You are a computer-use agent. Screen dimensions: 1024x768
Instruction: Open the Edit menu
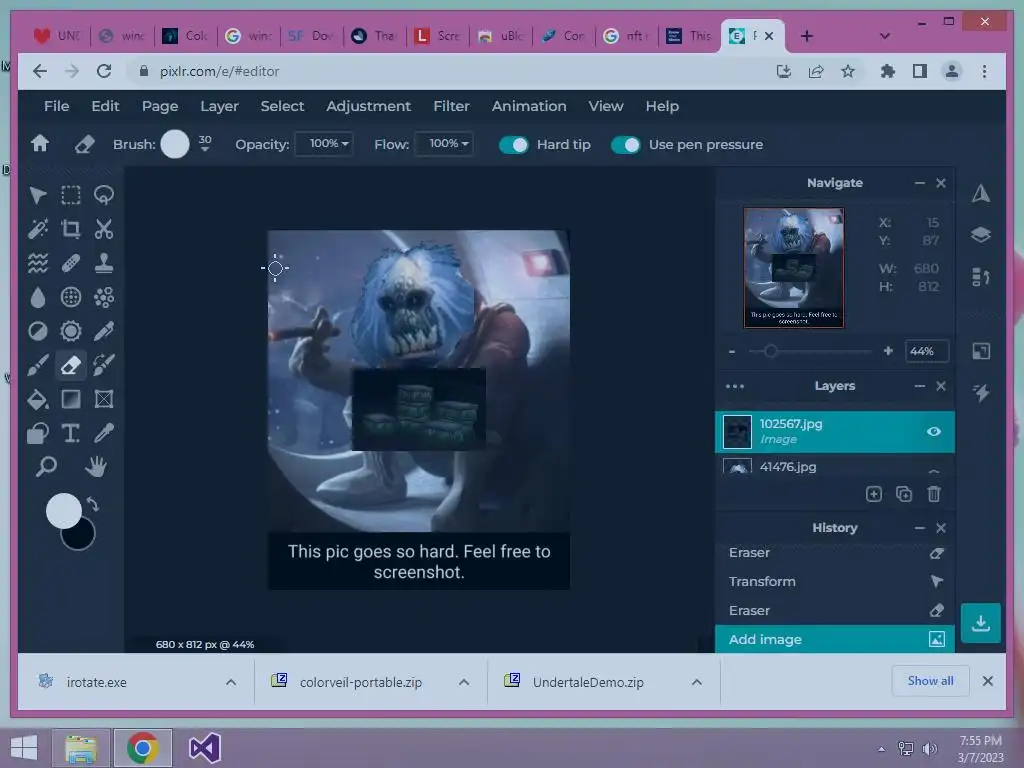point(105,106)
